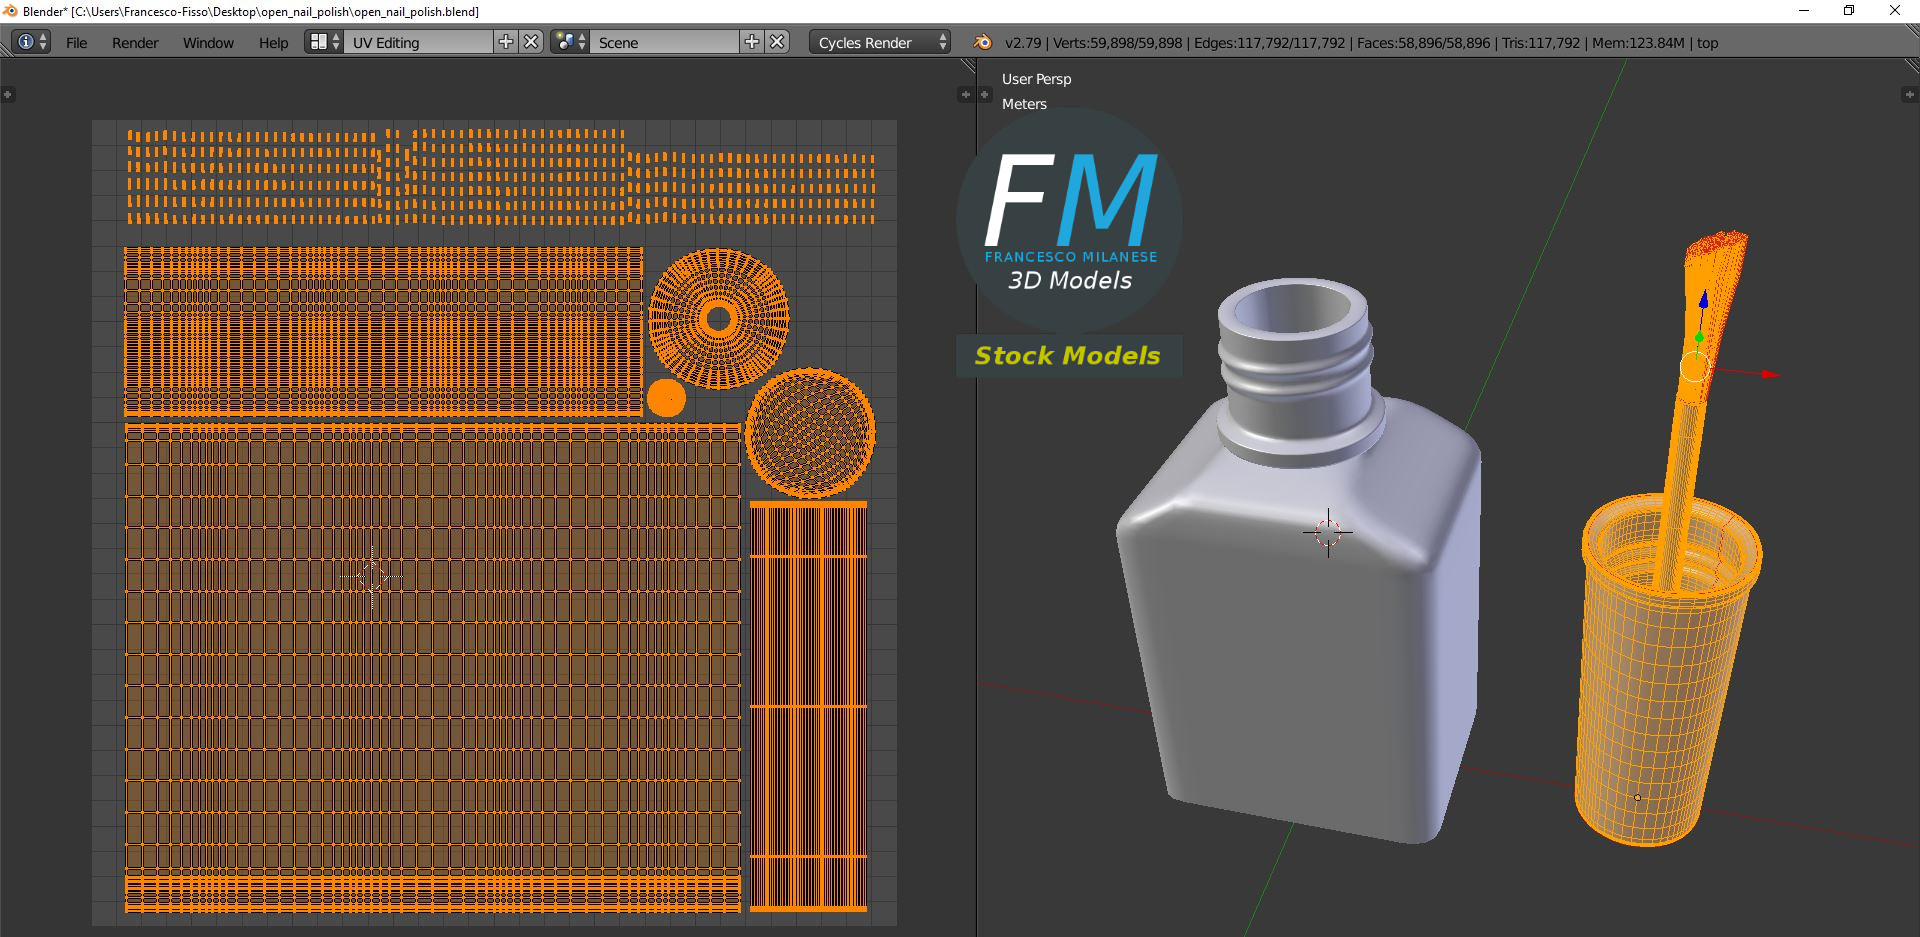Open the Help menu
Viewport: 1920px width, 937px height.
(273, 43)
